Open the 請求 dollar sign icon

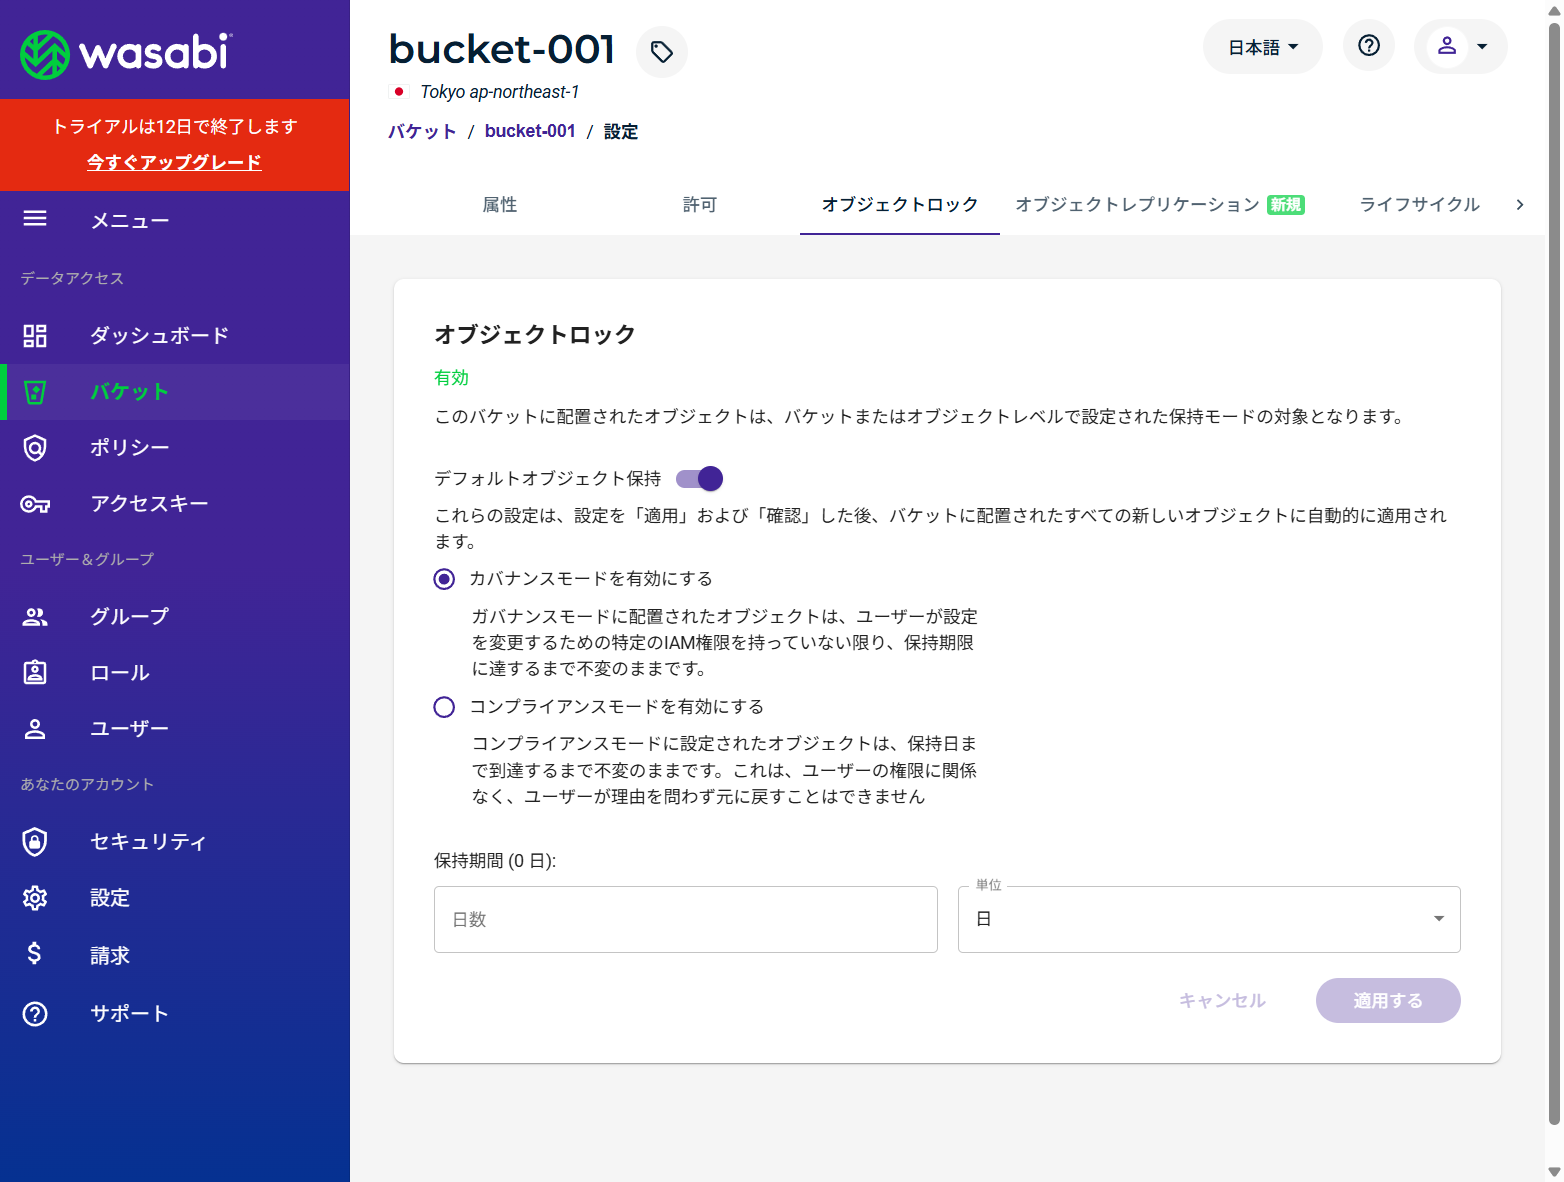pyautogui.click(x=35, y=954)
